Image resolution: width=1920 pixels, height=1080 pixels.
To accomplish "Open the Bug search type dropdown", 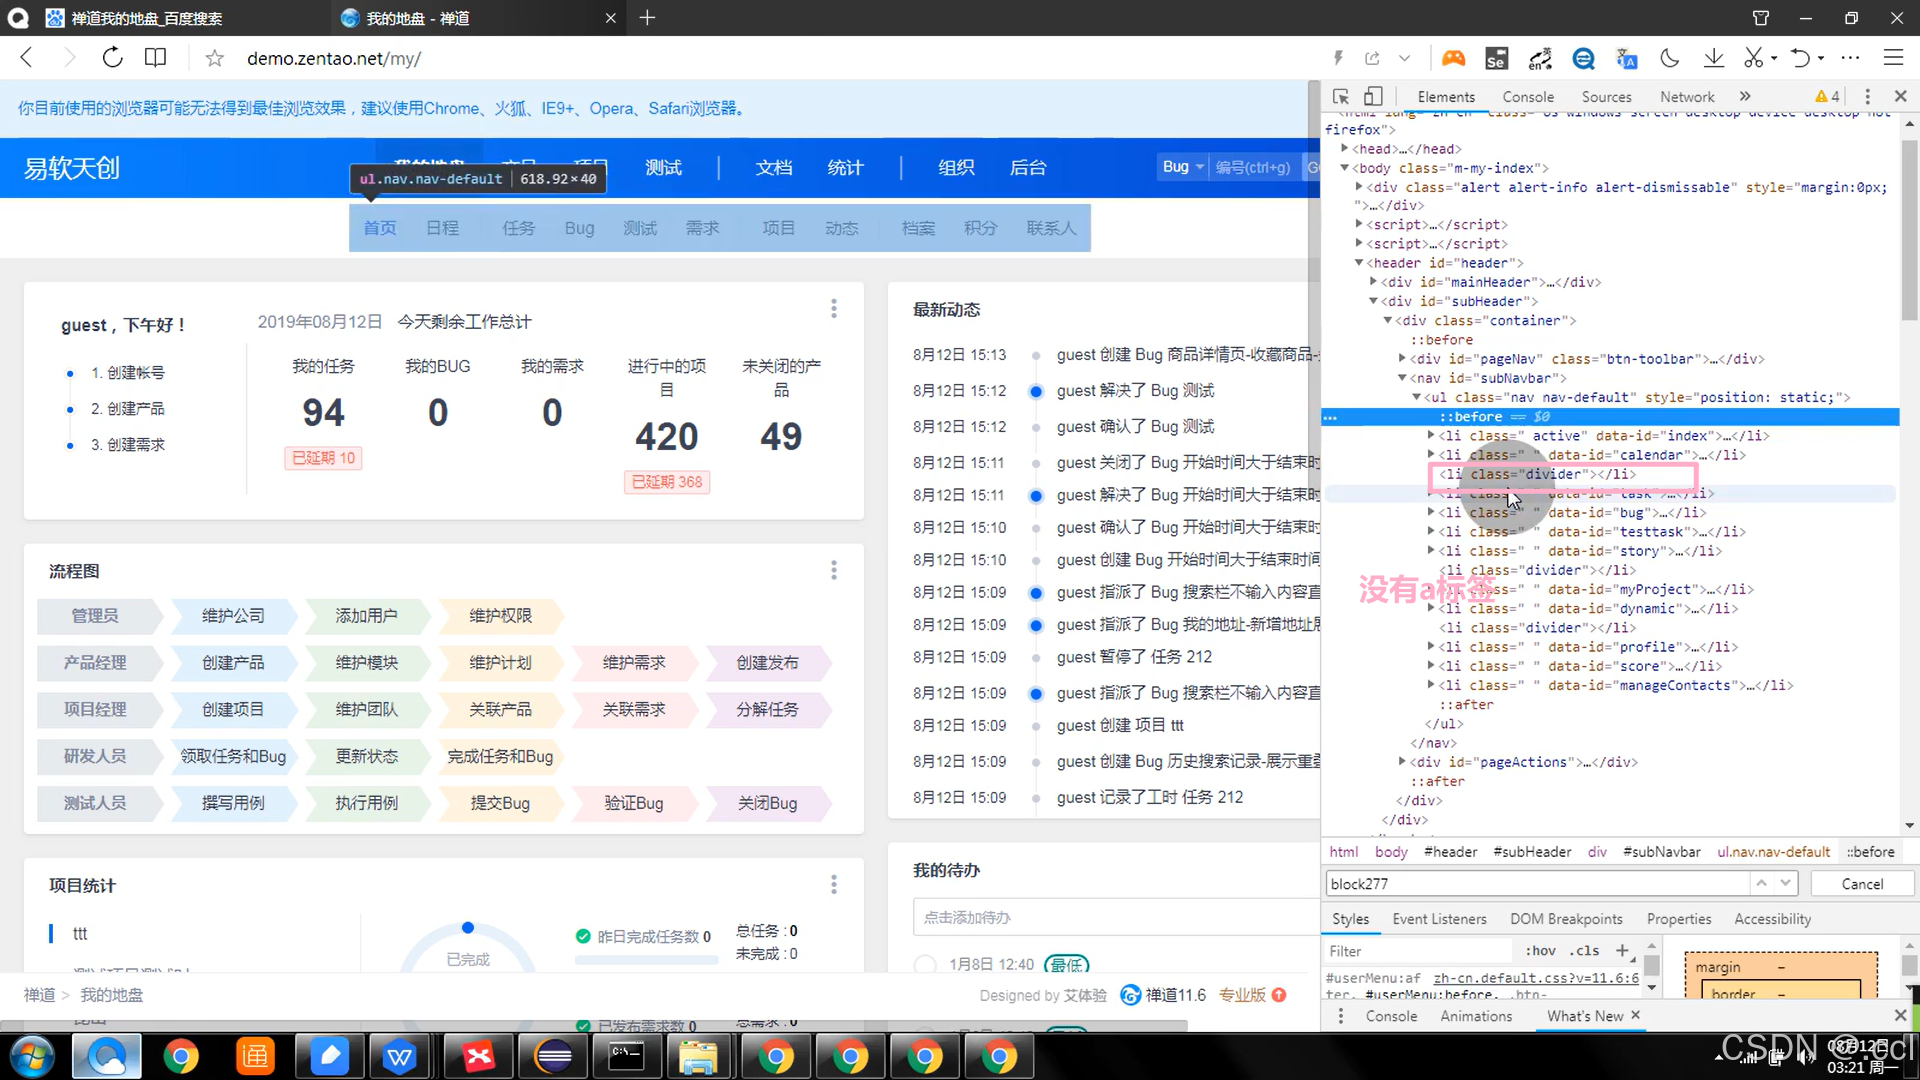I will [x=1183, y=167].
